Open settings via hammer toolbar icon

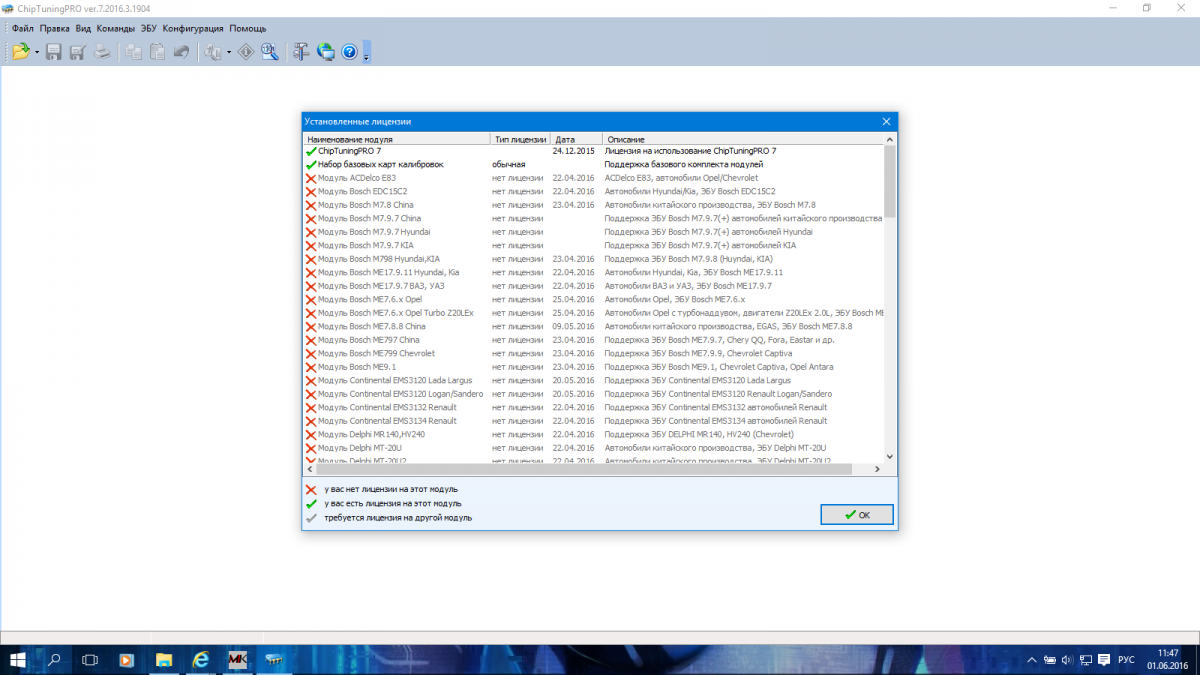301,52
